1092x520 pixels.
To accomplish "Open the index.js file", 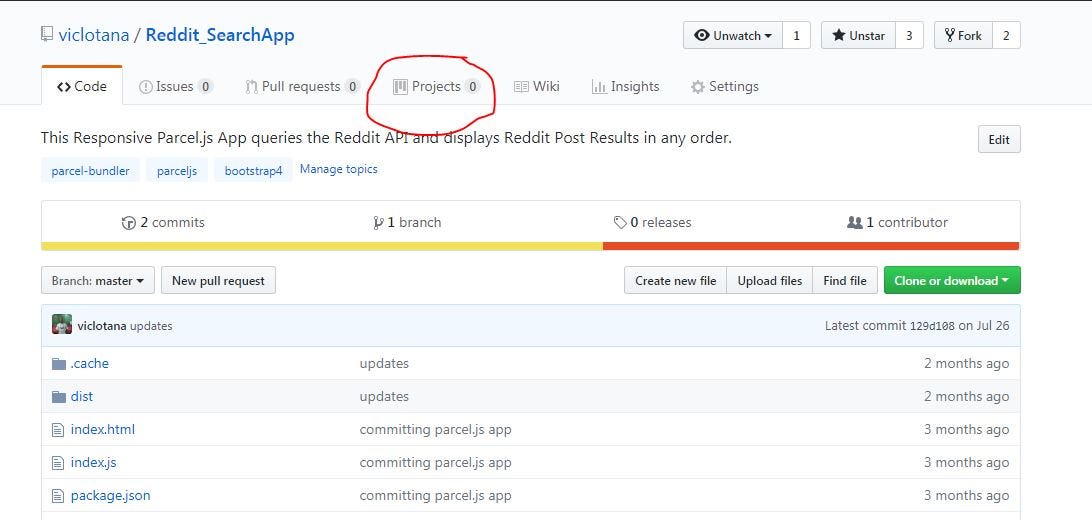I will 93,462.
